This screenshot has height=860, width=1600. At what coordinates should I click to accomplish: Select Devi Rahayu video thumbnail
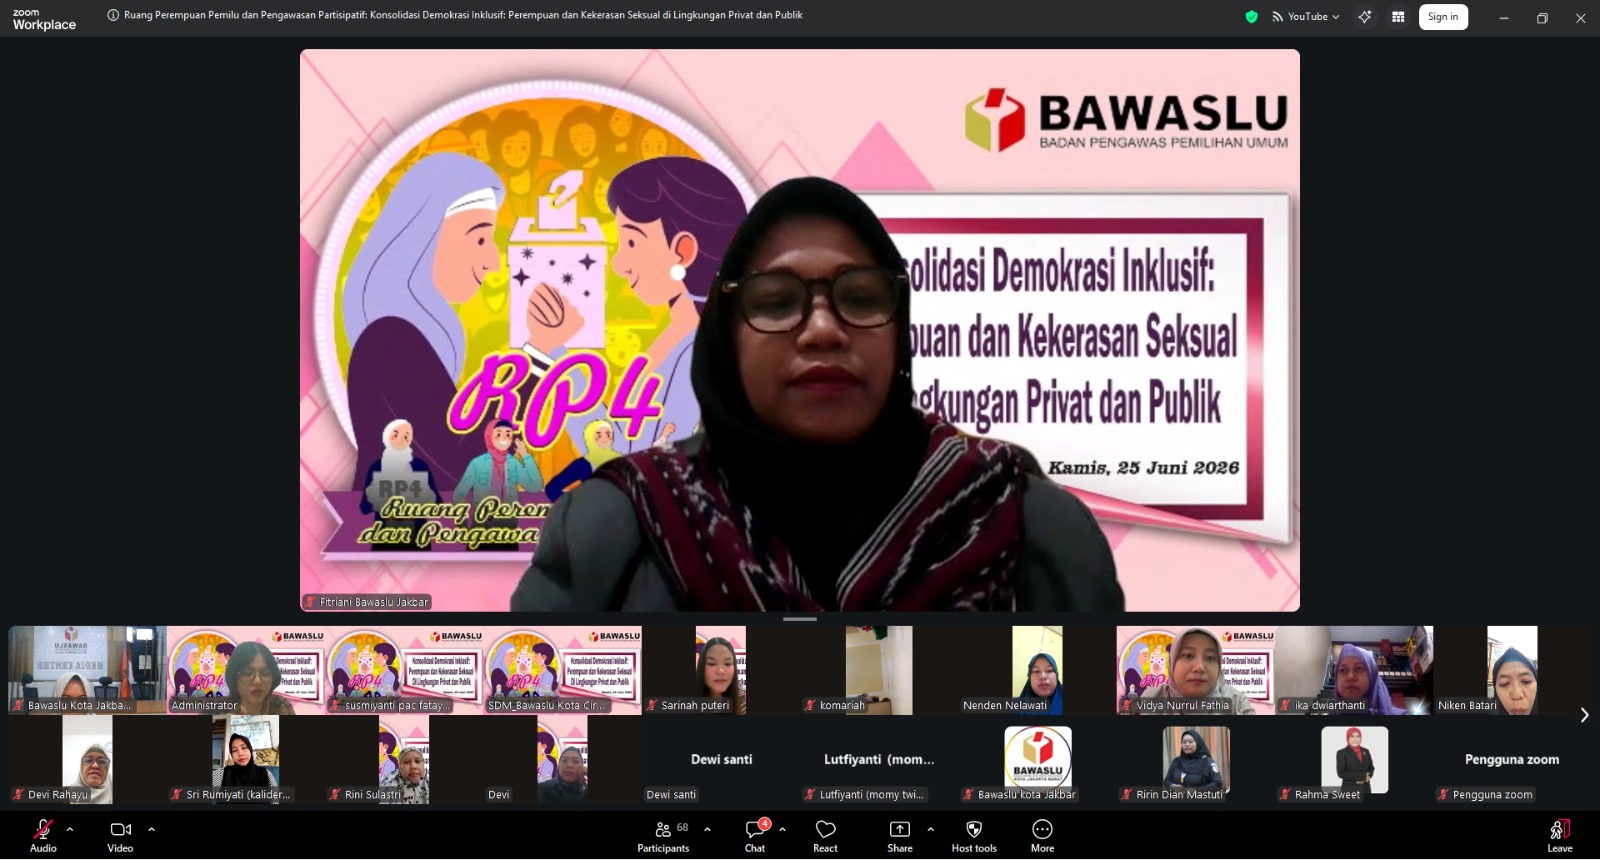[87, 760]
